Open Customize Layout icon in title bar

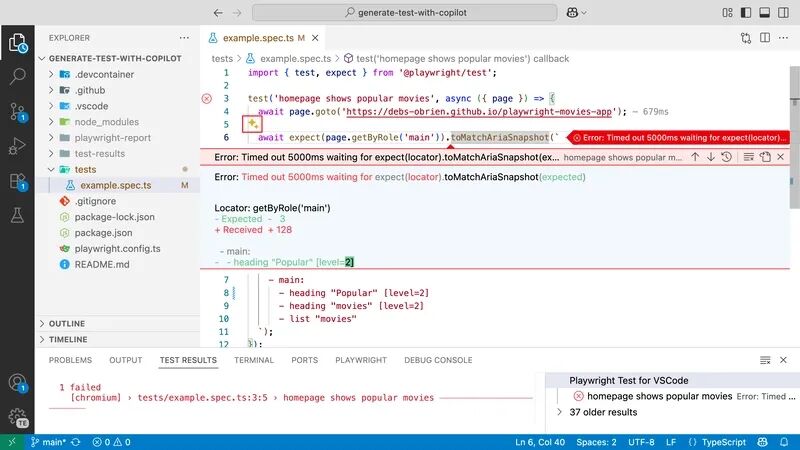click(728, 13)
